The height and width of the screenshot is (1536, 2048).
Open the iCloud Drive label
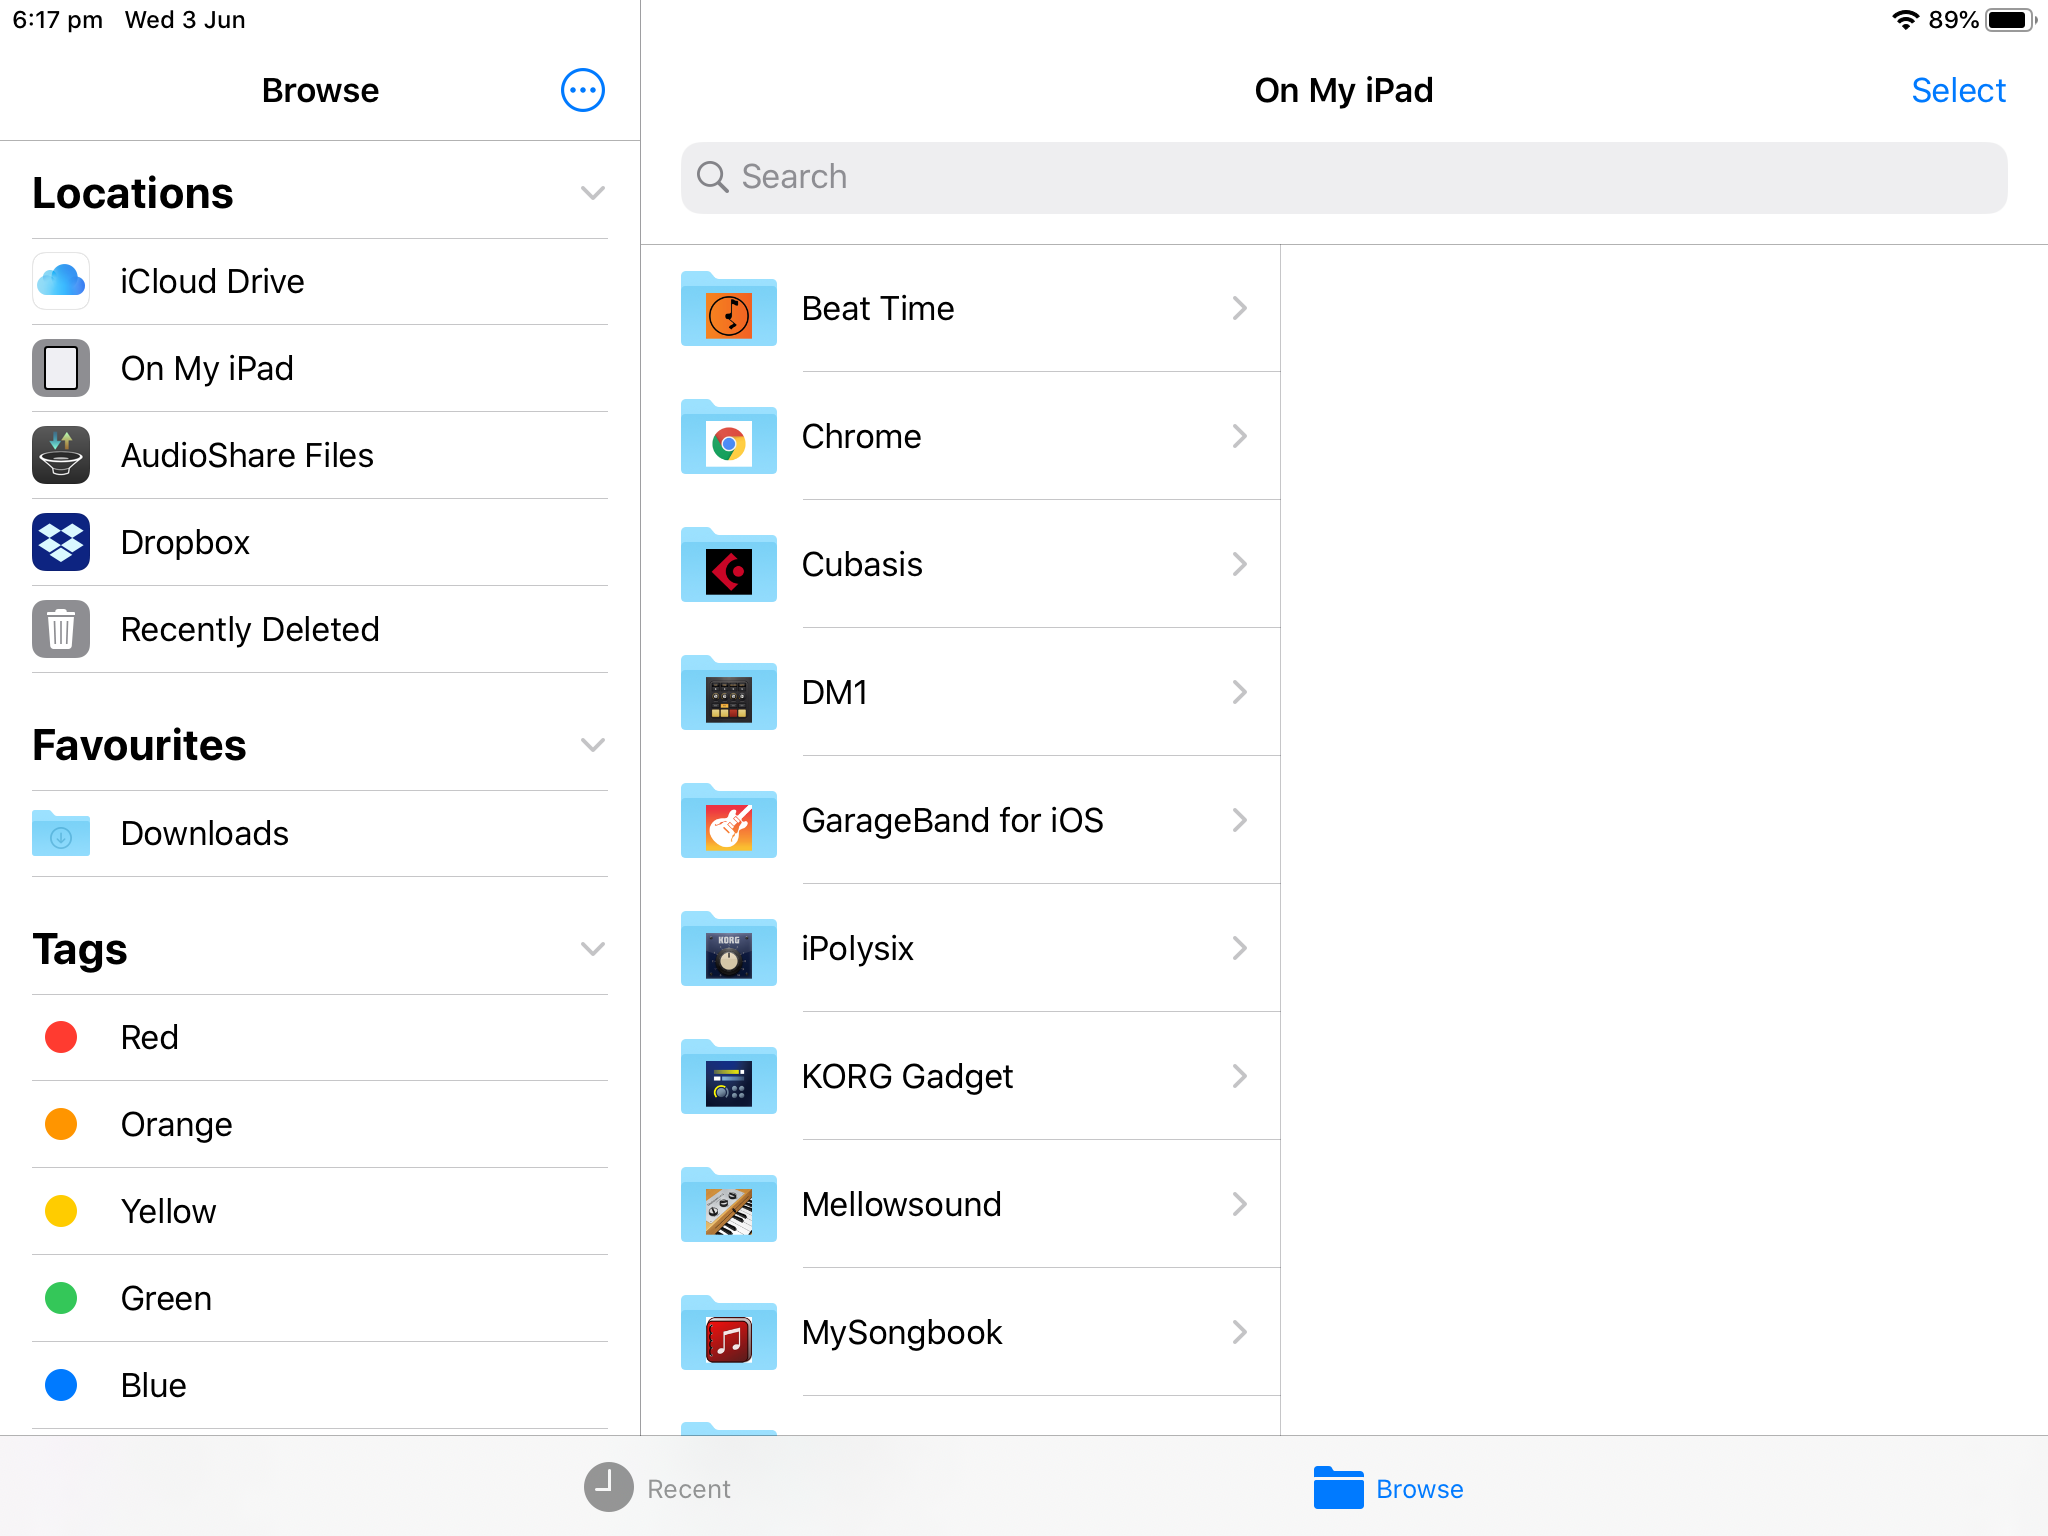pyautogui.click(x=212, y=282)
